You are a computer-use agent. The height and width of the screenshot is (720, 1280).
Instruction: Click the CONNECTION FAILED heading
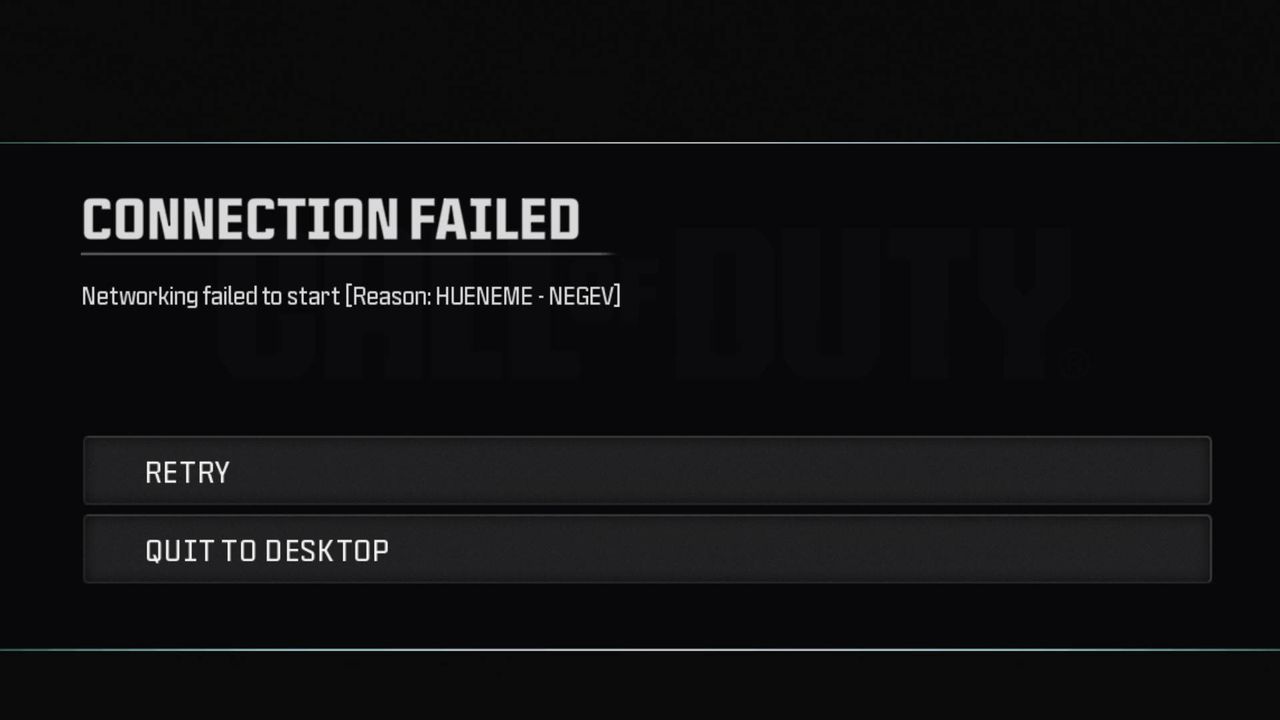(330, 220)
